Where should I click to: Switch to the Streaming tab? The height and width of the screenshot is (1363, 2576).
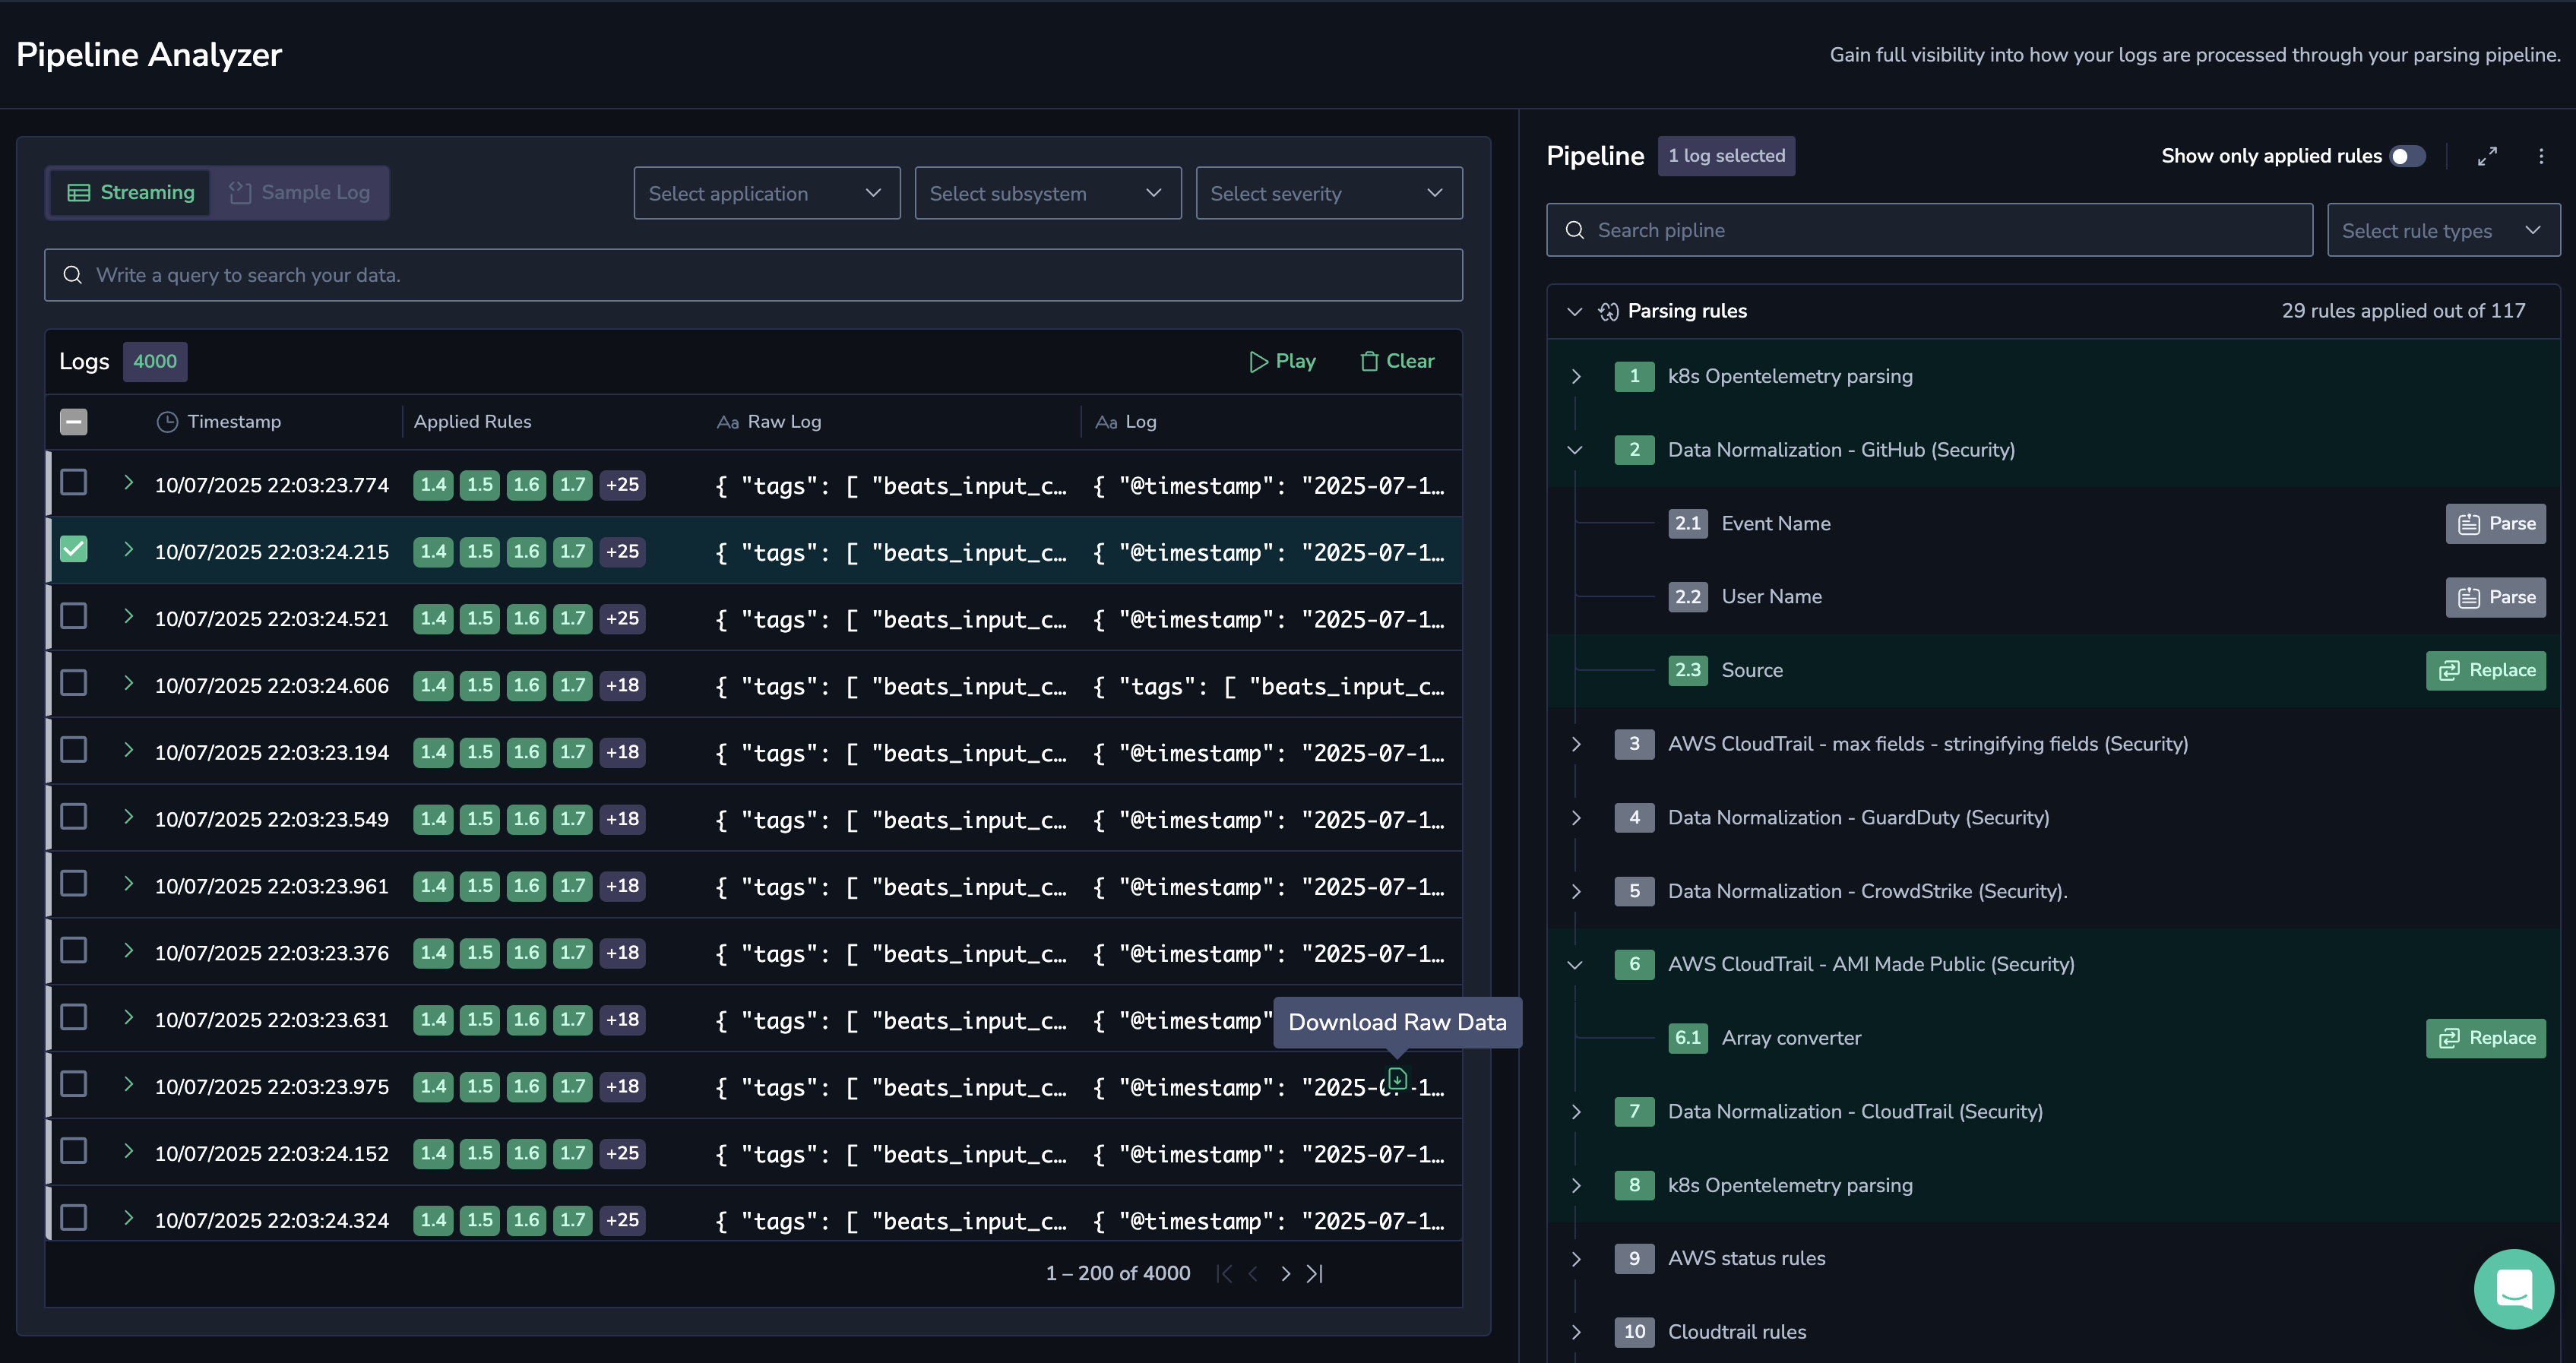[x=130, y=192]
